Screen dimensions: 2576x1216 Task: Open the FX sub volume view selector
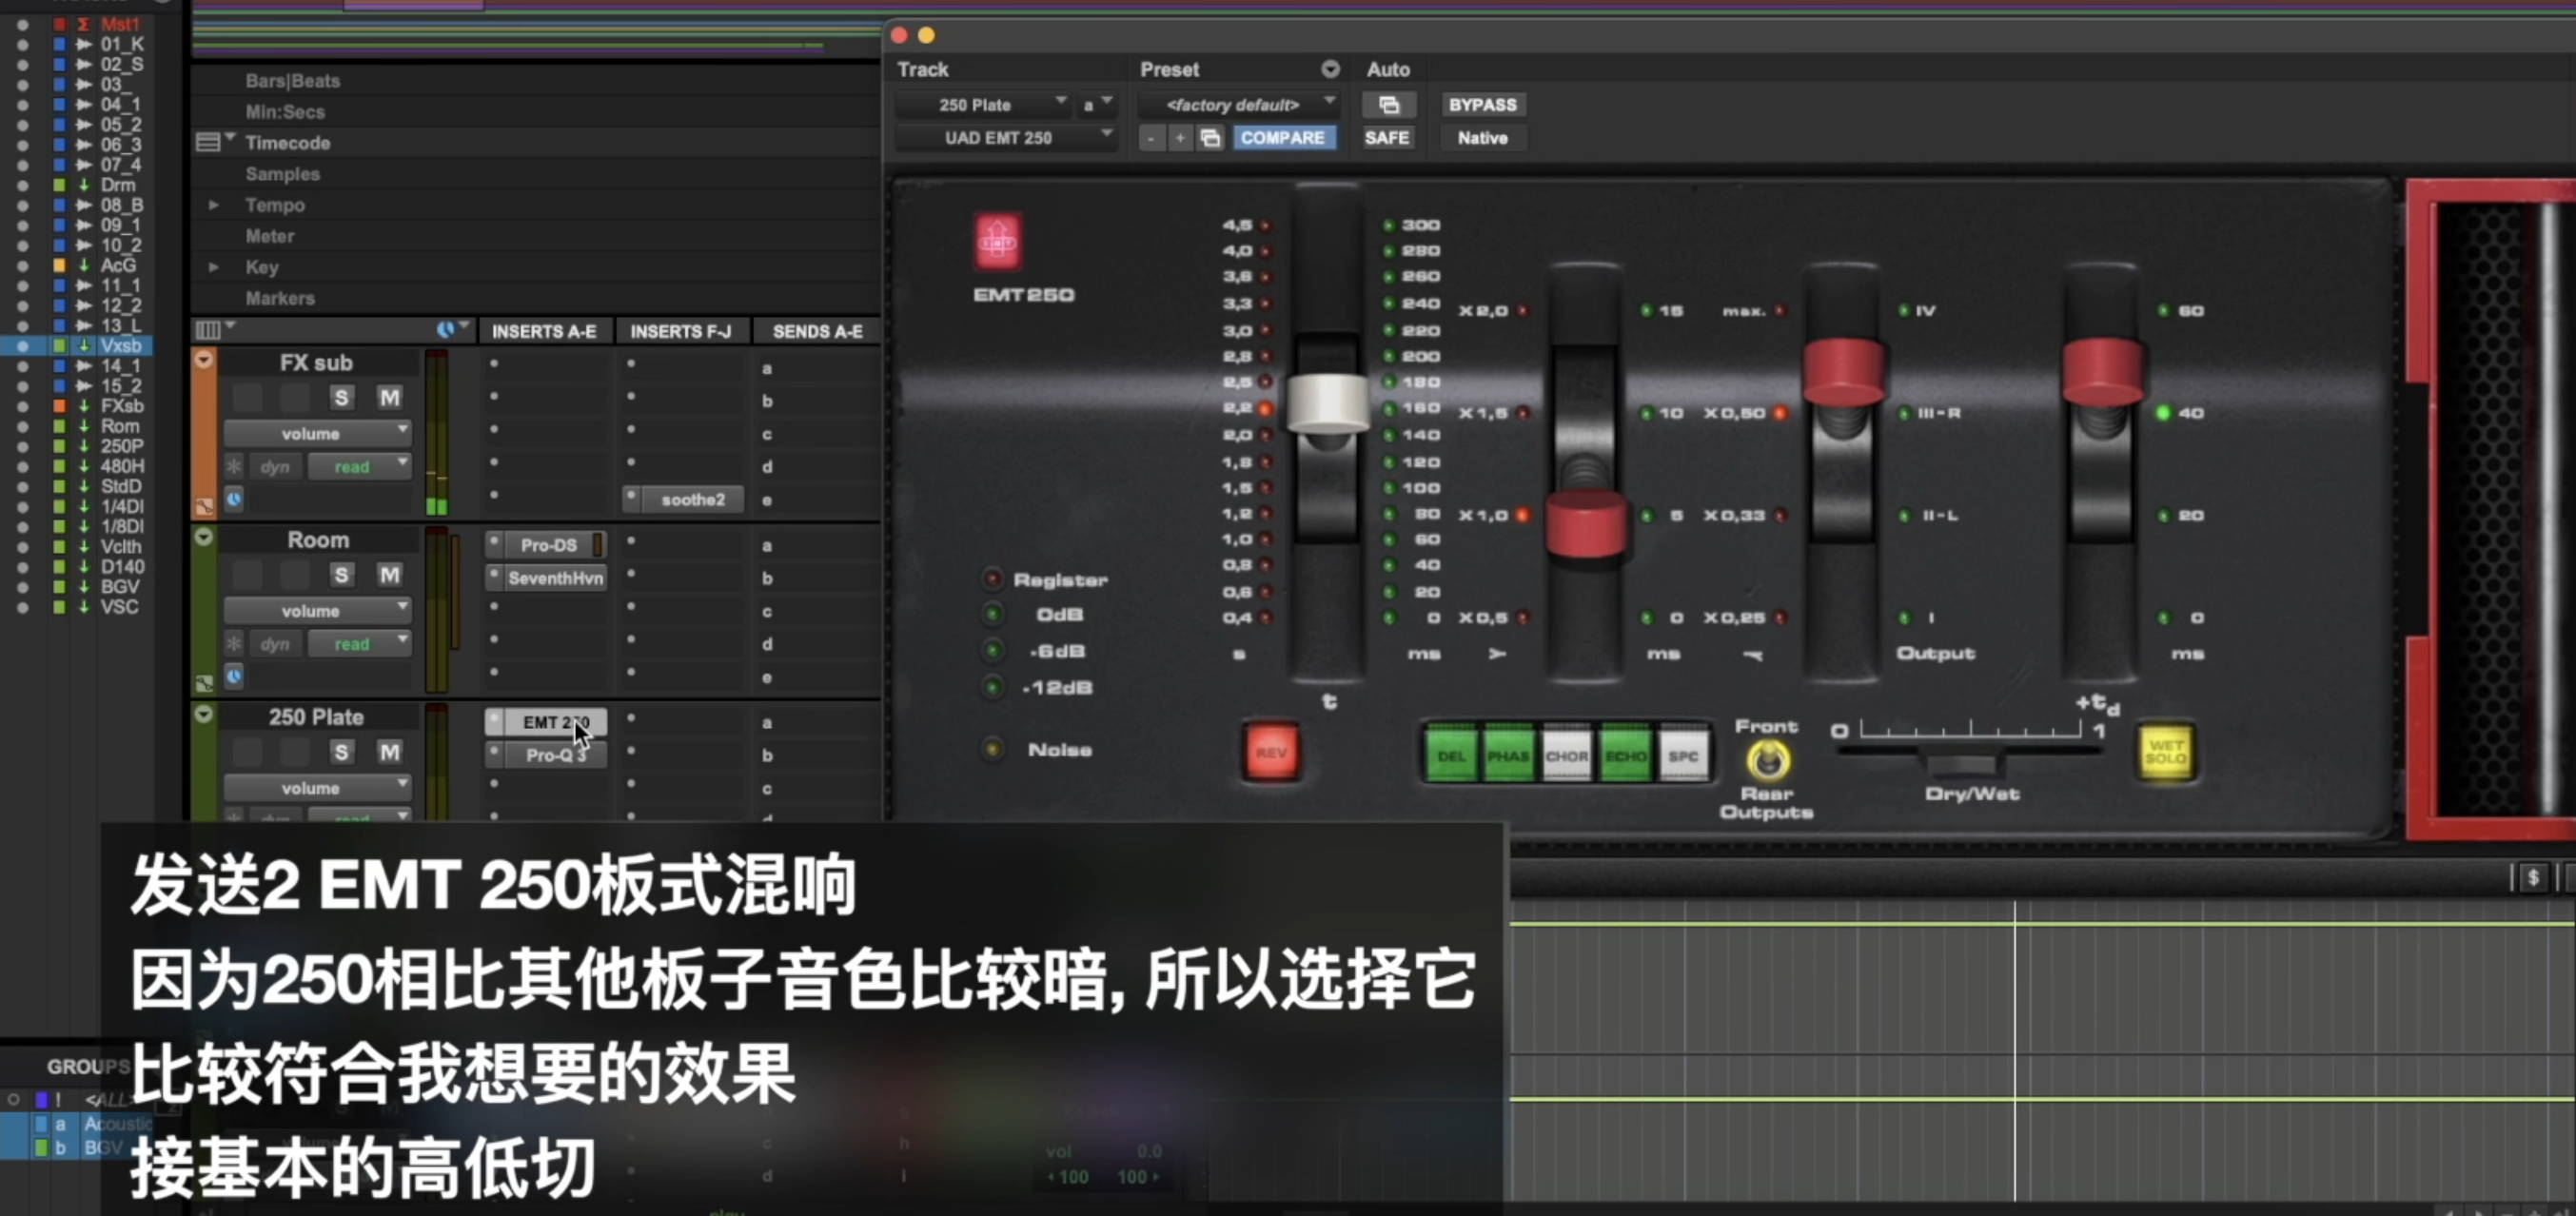click(x=316, y=434)
